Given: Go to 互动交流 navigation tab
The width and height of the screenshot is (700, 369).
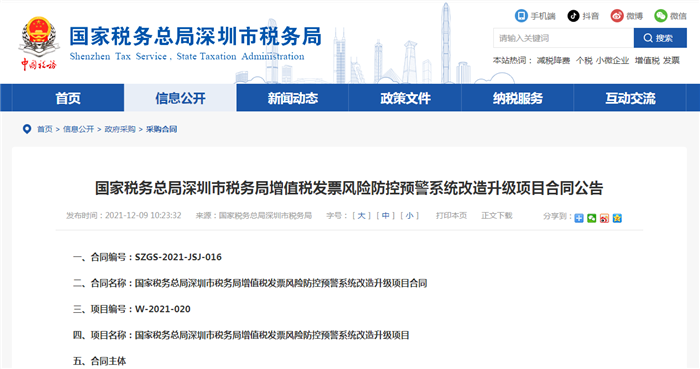Looking at the screenshot, I should click(630, 98).
